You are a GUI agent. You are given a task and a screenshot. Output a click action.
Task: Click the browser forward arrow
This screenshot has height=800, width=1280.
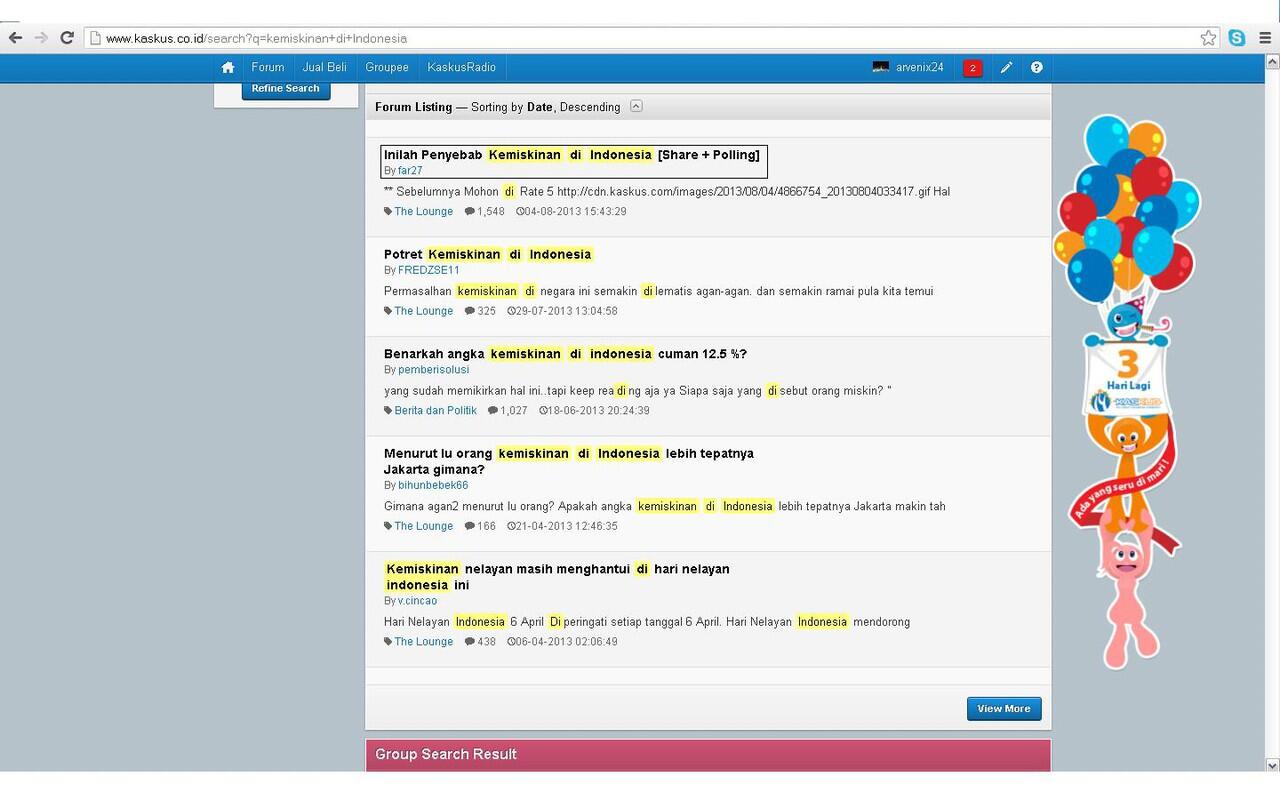[41, 38]
